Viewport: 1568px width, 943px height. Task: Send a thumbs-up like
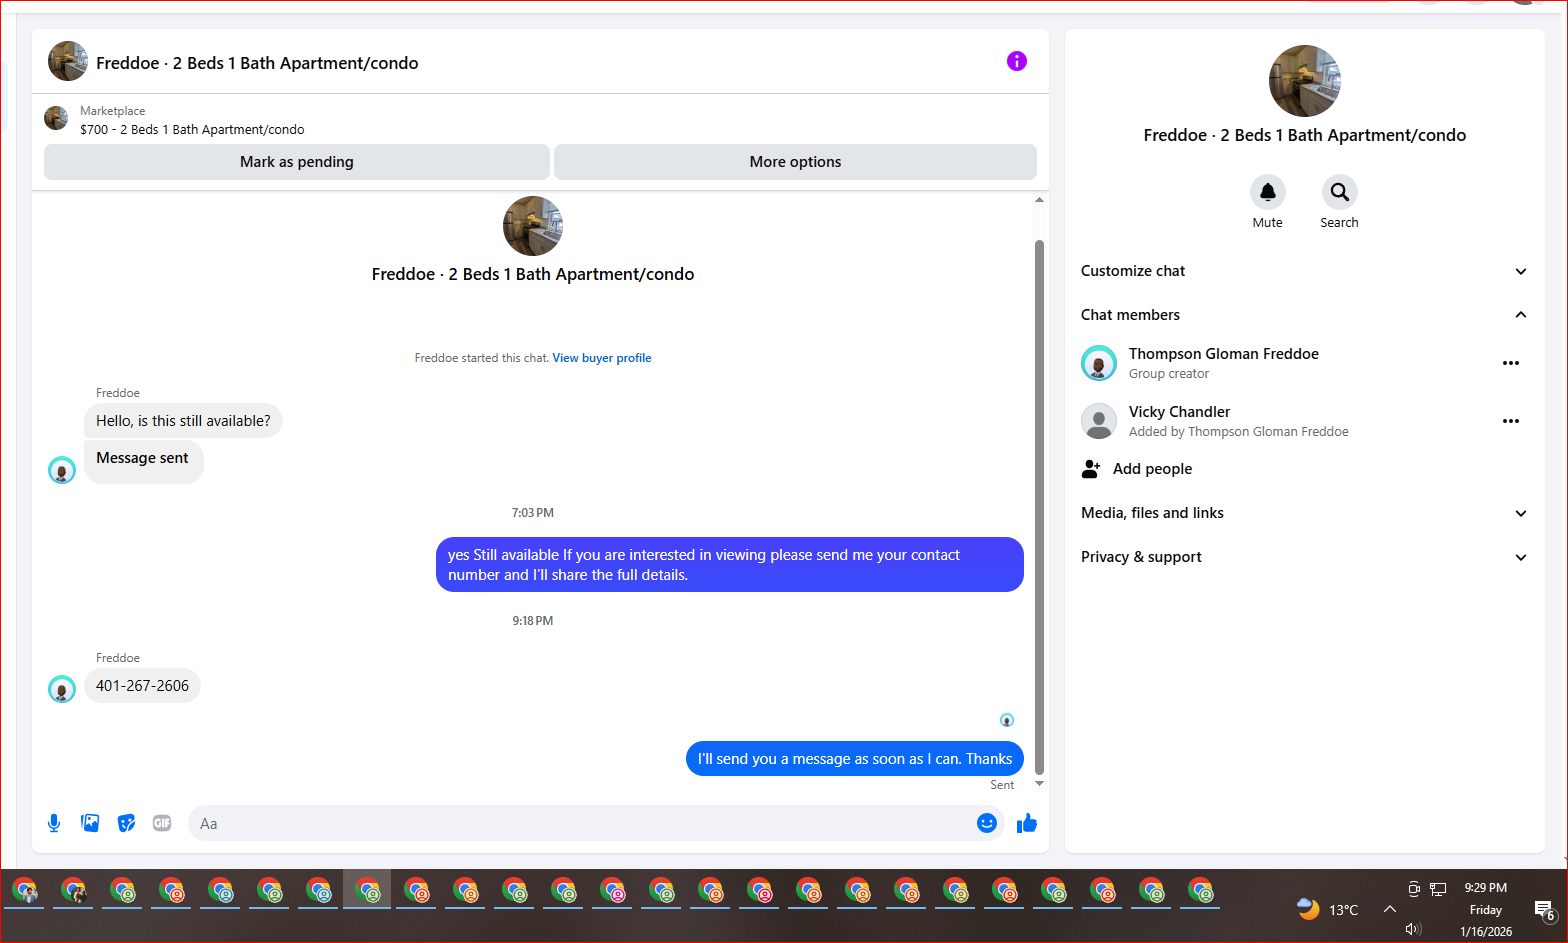pyautogui.click(x=1027, y=823)
